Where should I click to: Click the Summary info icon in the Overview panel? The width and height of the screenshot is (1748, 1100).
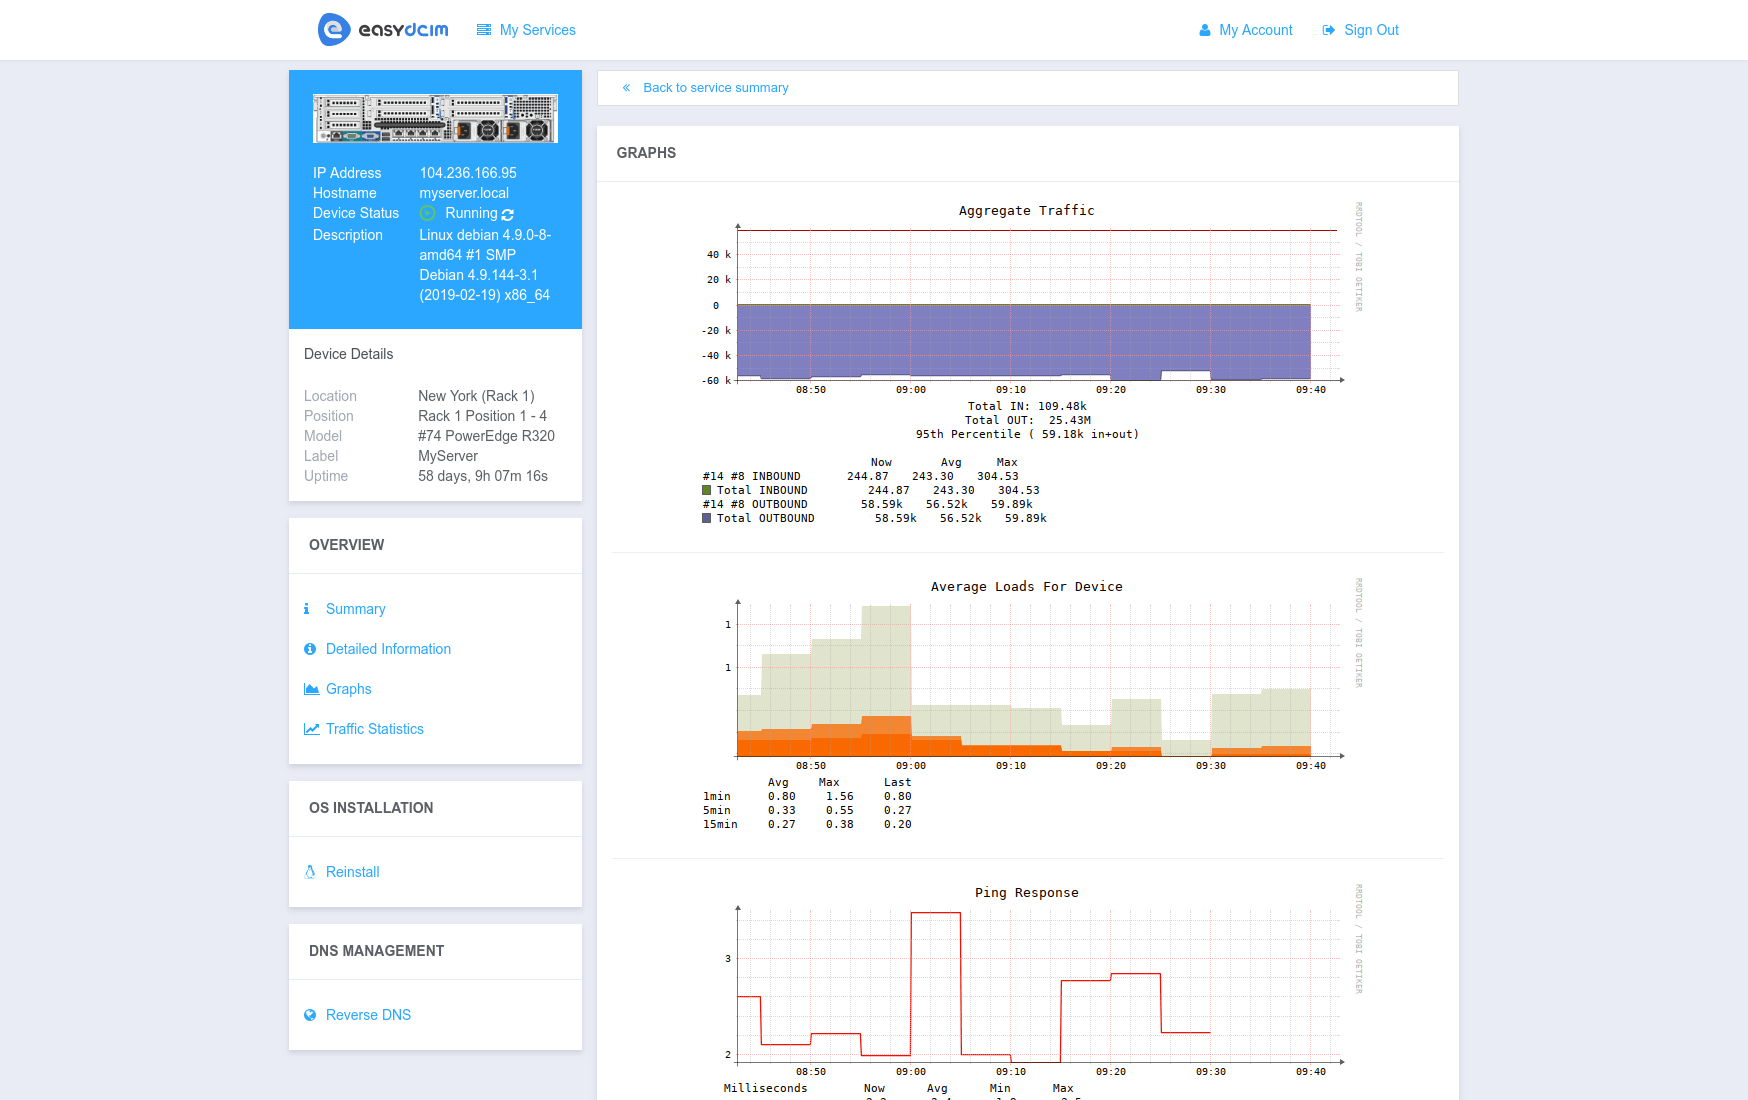[307, 609]
